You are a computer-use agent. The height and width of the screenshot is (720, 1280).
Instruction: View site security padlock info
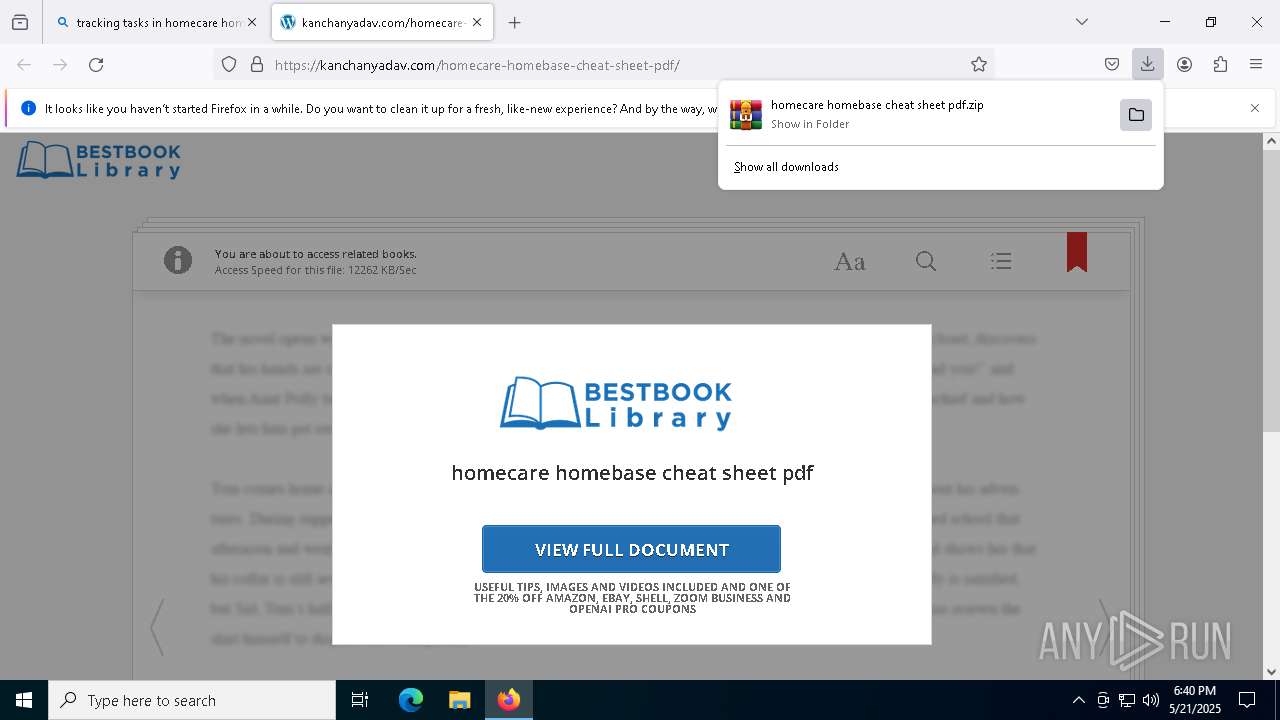click(257, 65)
